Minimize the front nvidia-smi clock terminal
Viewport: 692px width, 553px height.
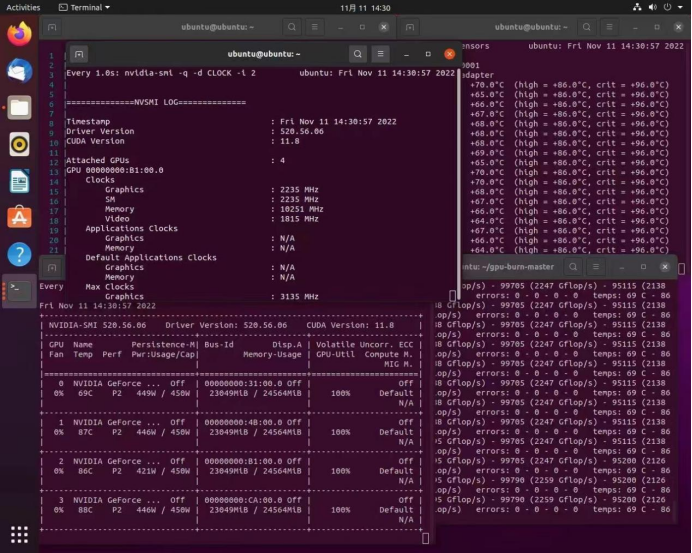pyautogui.click(x=406, y=54)
